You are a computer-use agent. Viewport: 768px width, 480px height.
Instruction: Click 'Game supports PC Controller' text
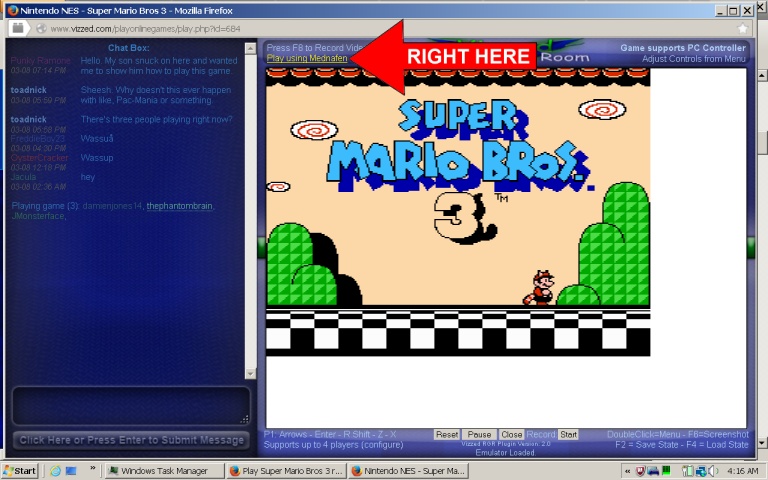[683, 48]
